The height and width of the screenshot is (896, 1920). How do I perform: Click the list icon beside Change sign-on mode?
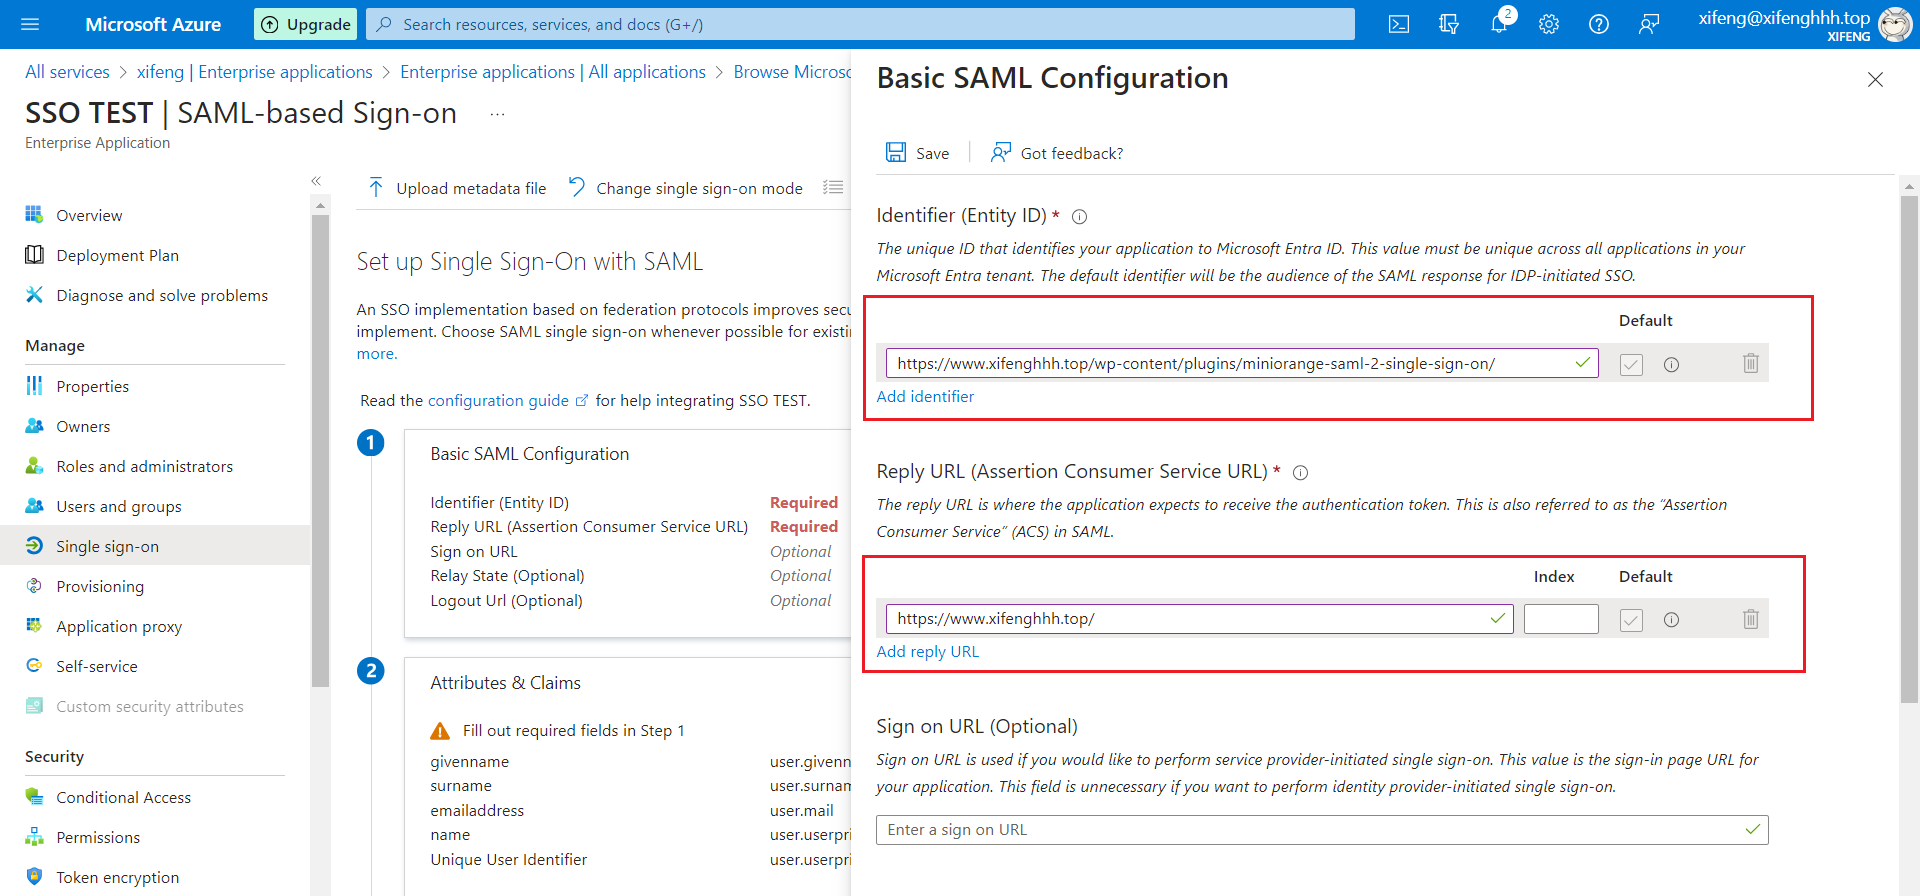tap(833, 187)
